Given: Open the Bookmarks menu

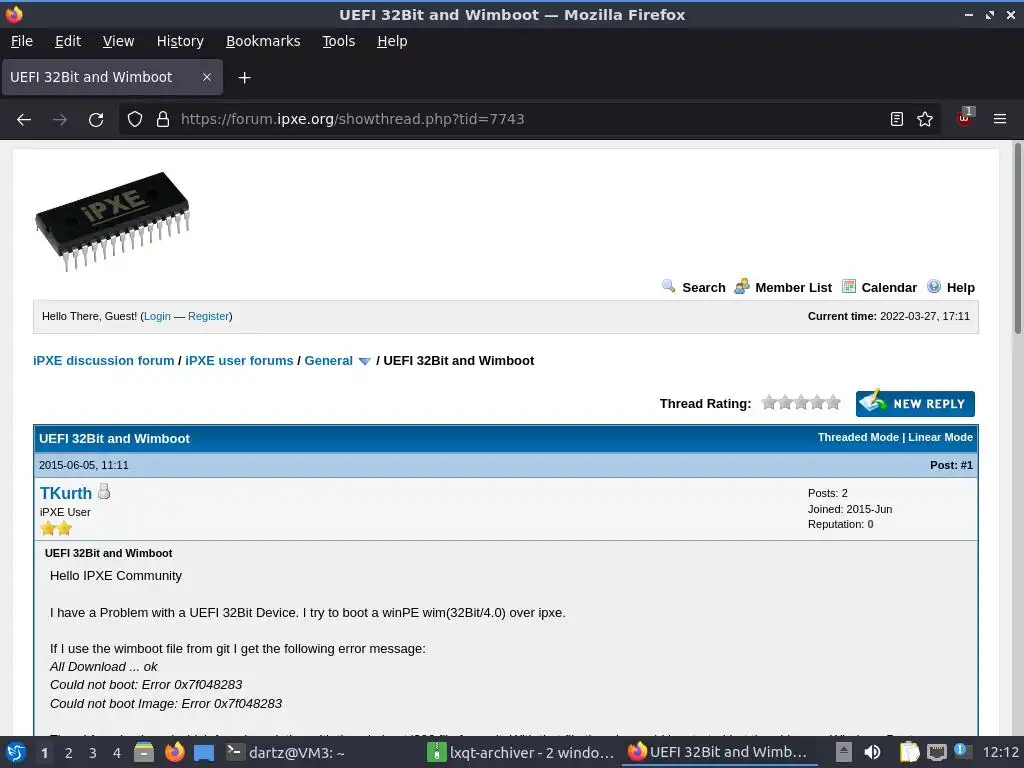Looking at the screenshot, I should [263, 41].
